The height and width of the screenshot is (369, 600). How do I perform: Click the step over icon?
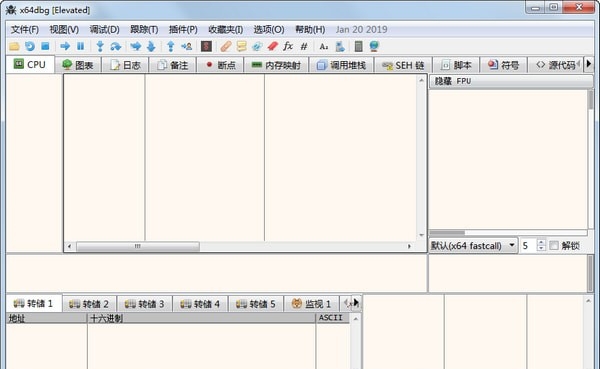click(116, 47)
